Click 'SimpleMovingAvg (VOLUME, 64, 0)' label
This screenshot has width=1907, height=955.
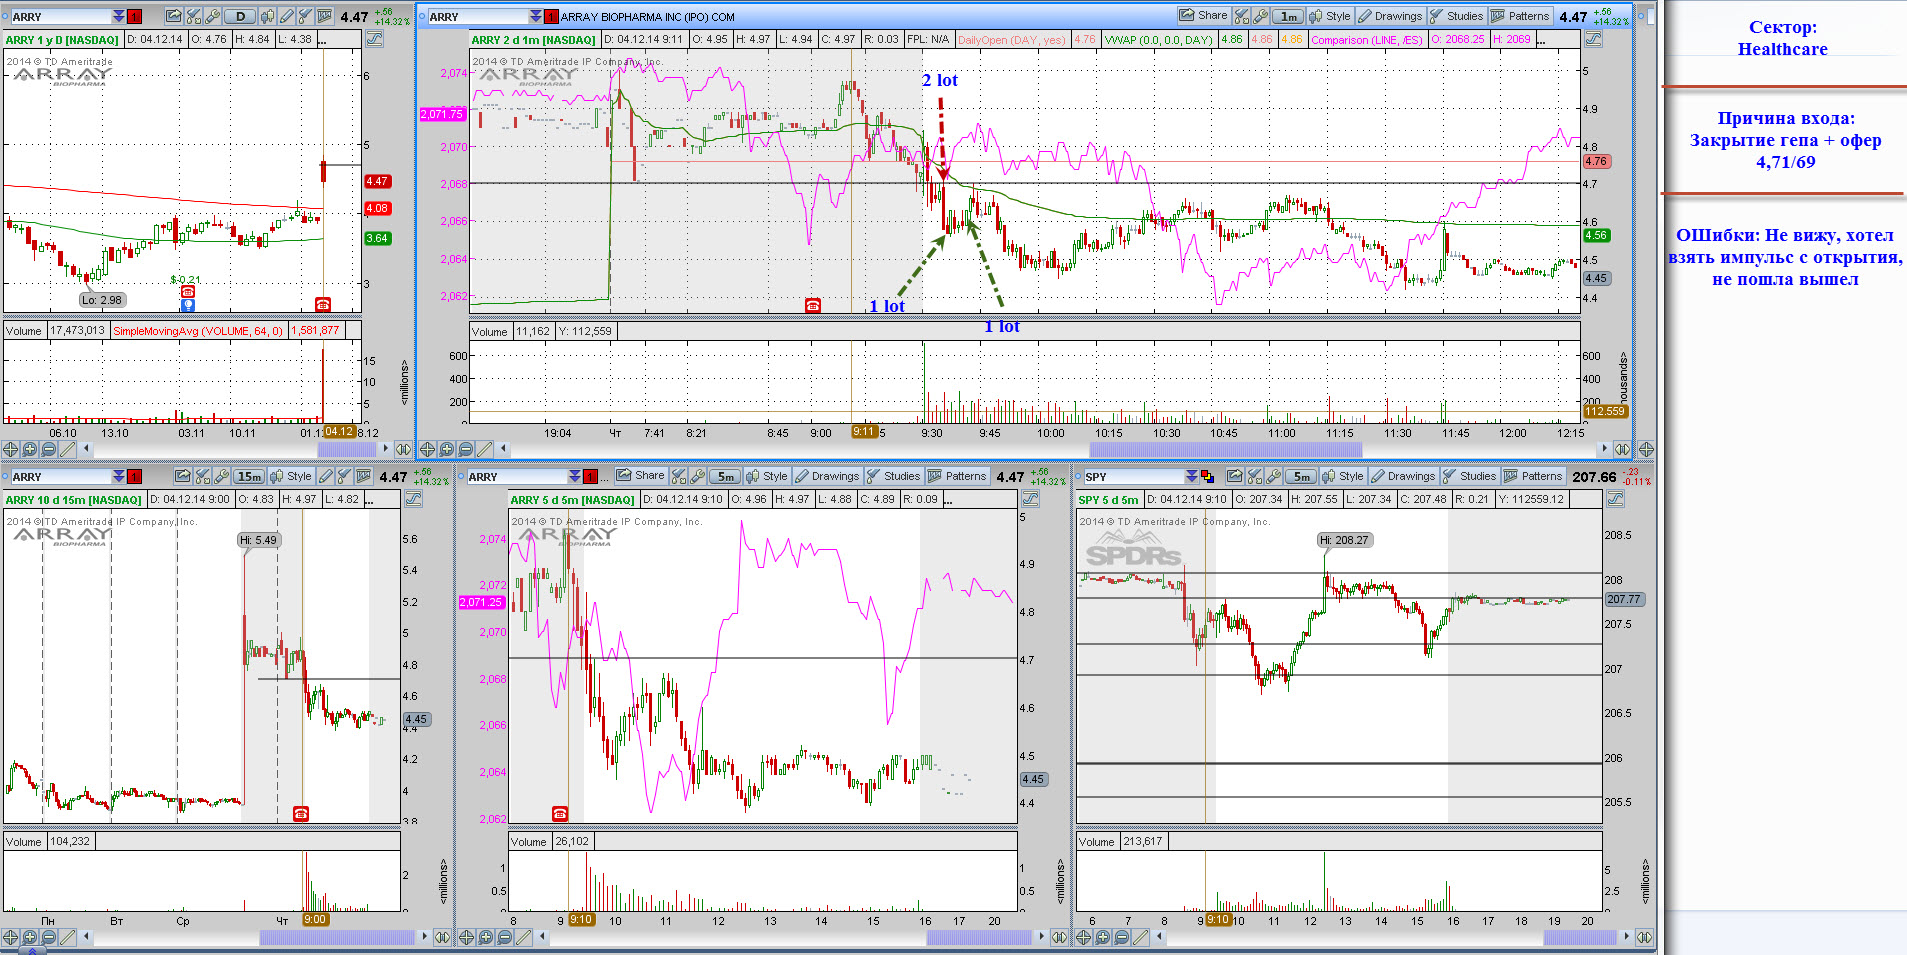[x=197, y=331]
